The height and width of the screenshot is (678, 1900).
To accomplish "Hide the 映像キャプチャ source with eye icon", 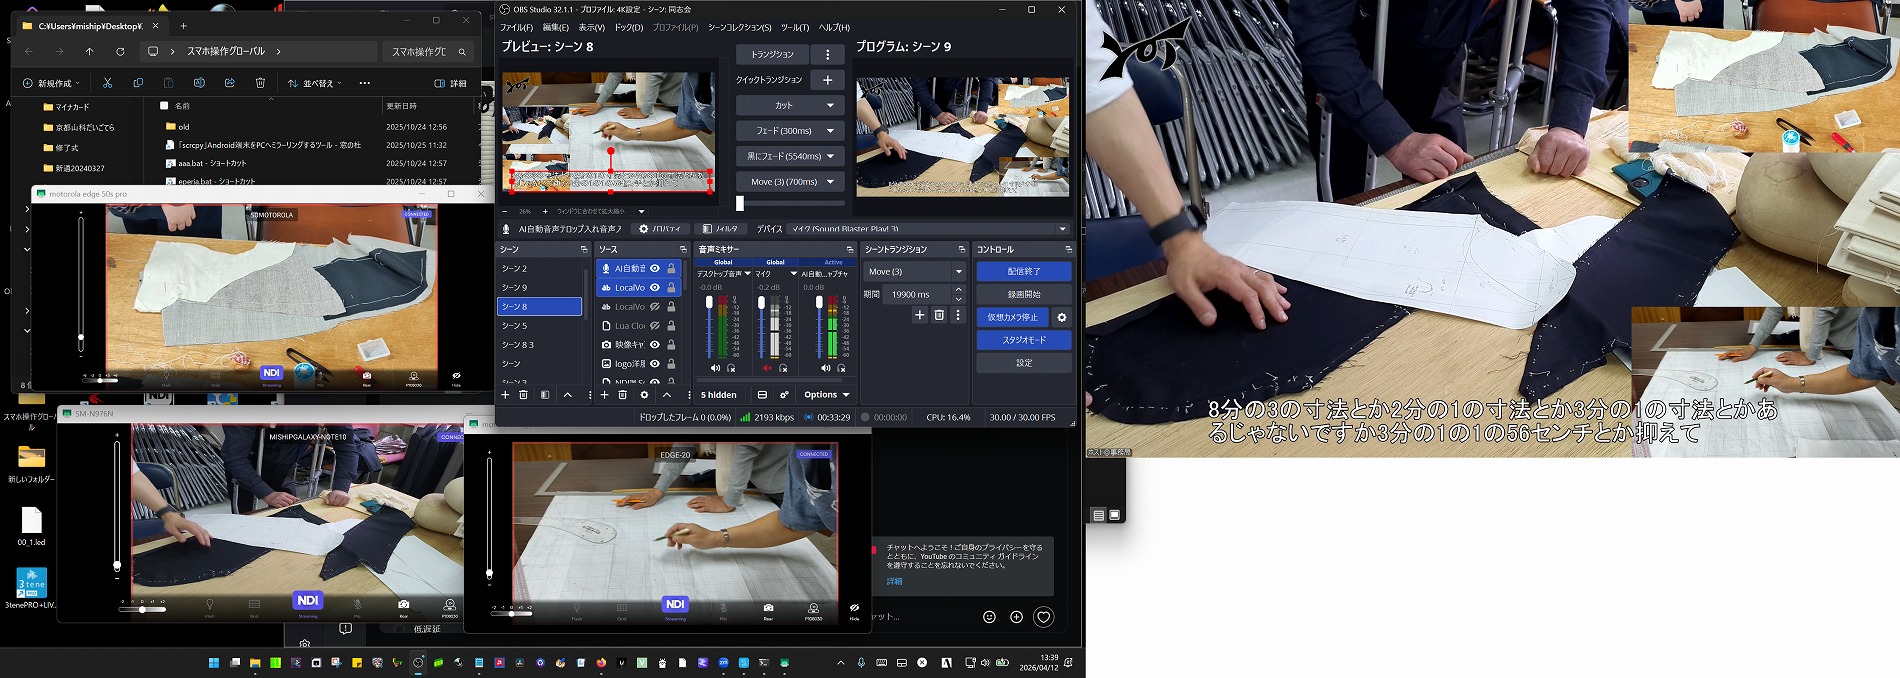I will click(655, 345).
